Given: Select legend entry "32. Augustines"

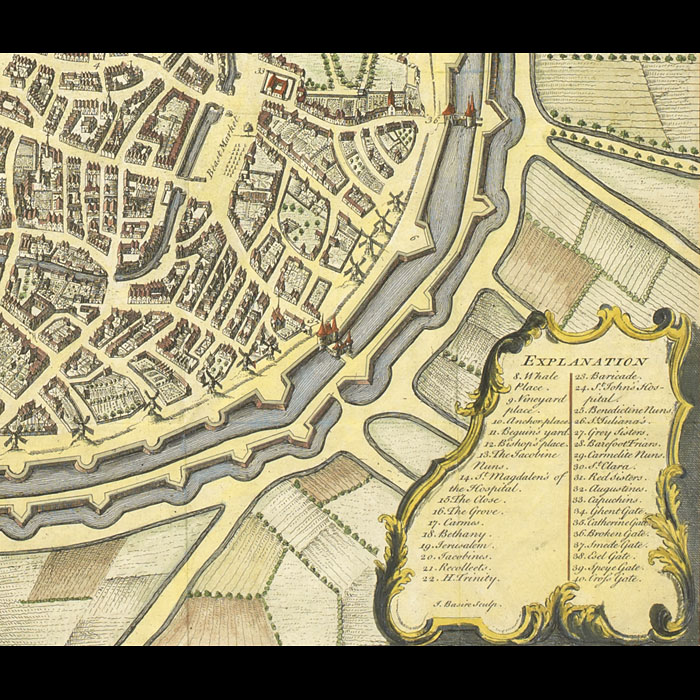Looking at the screenshot, I should 610,489.
